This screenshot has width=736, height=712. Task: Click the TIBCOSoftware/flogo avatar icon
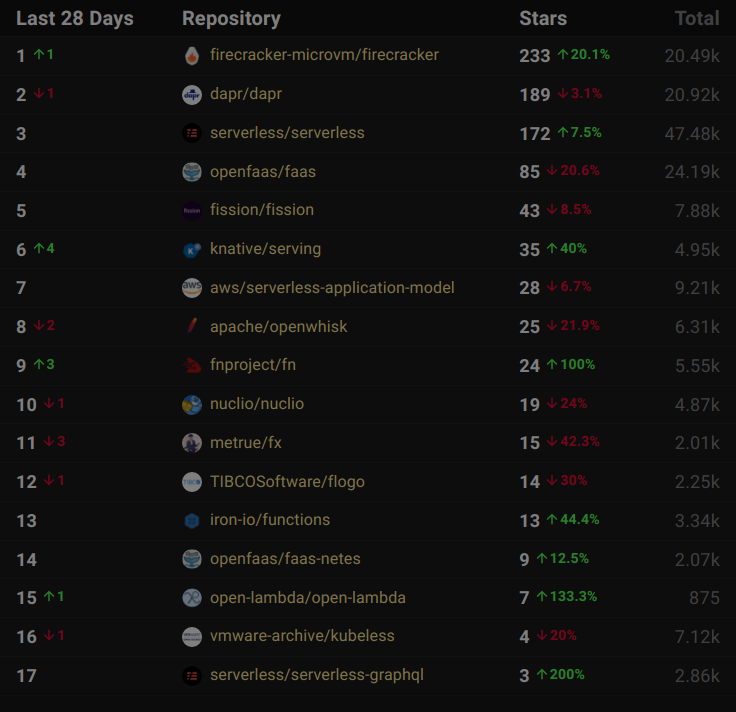pyautogui.click(x=192, y=482)
